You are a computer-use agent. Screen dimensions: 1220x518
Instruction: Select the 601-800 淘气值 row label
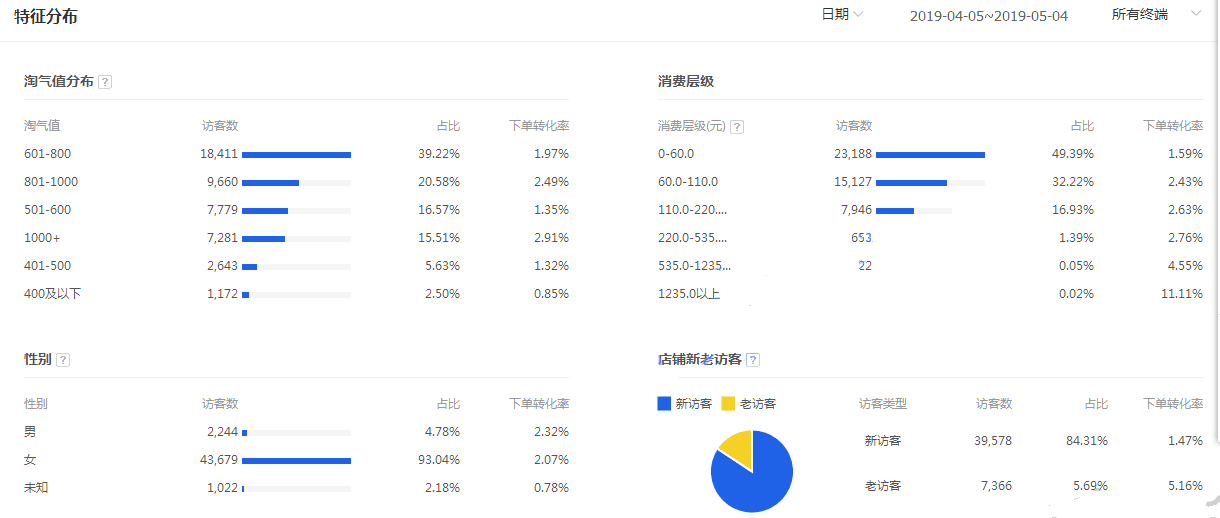tap(48, 154)
